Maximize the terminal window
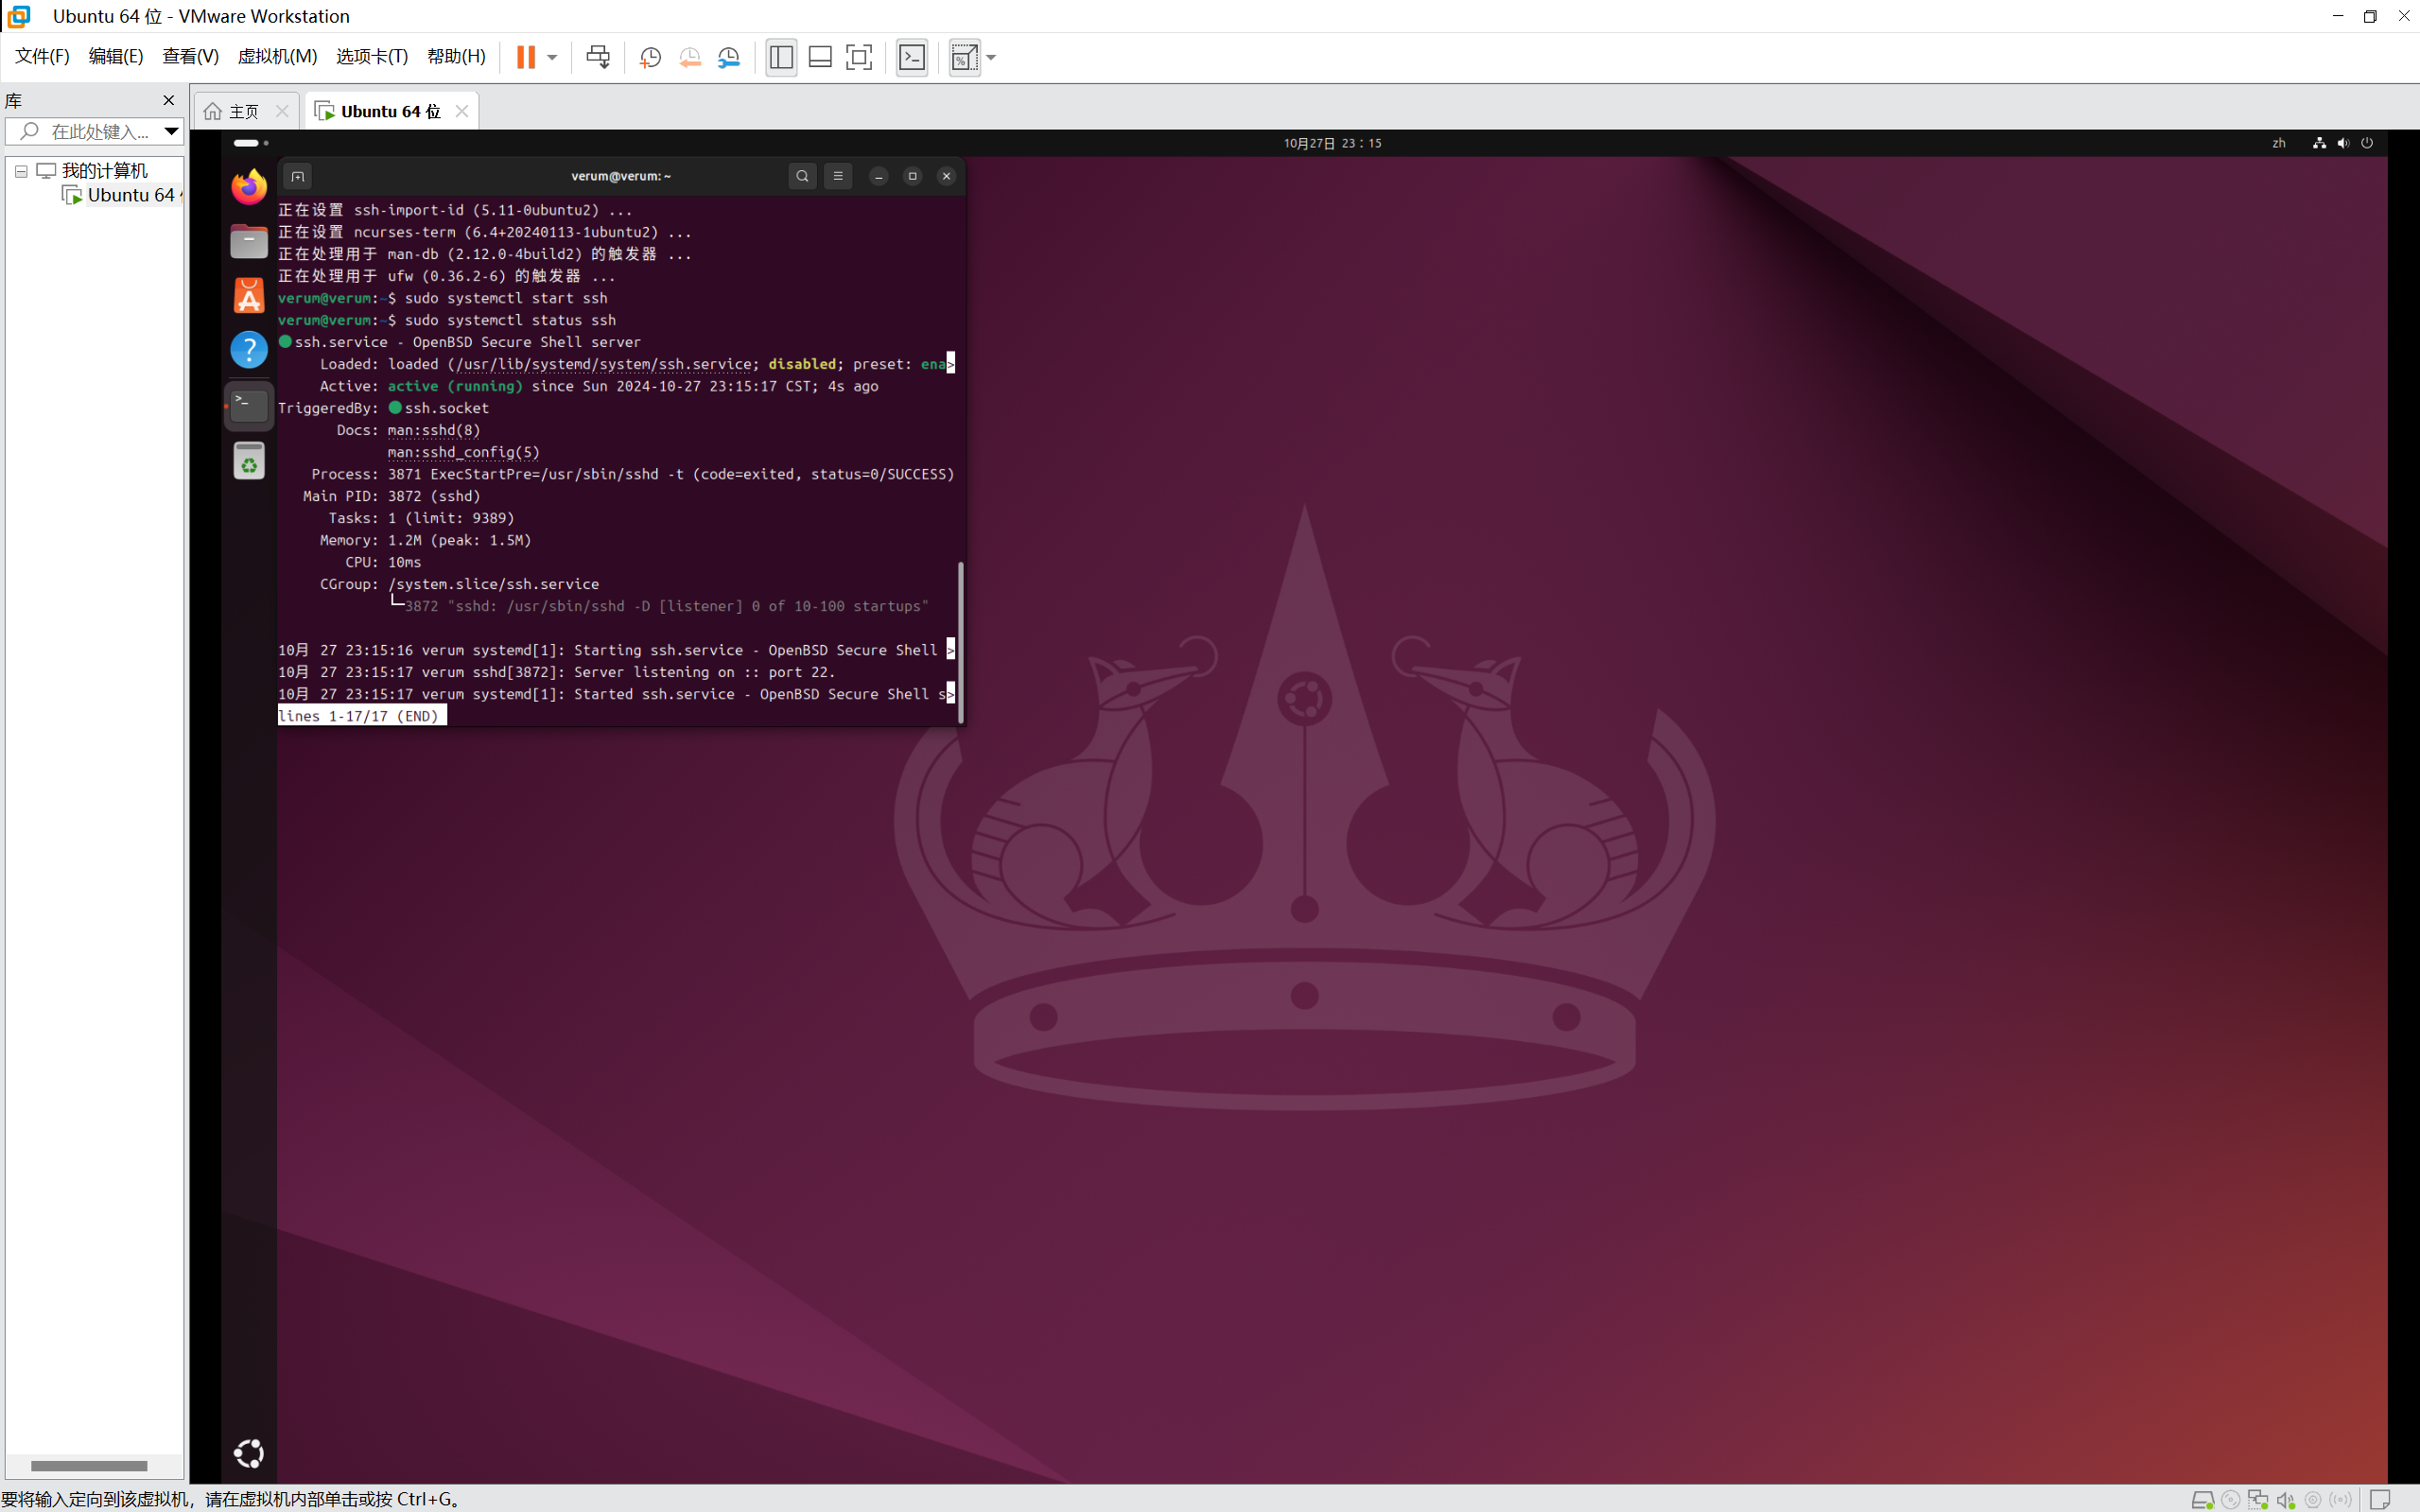 (912, 176)
